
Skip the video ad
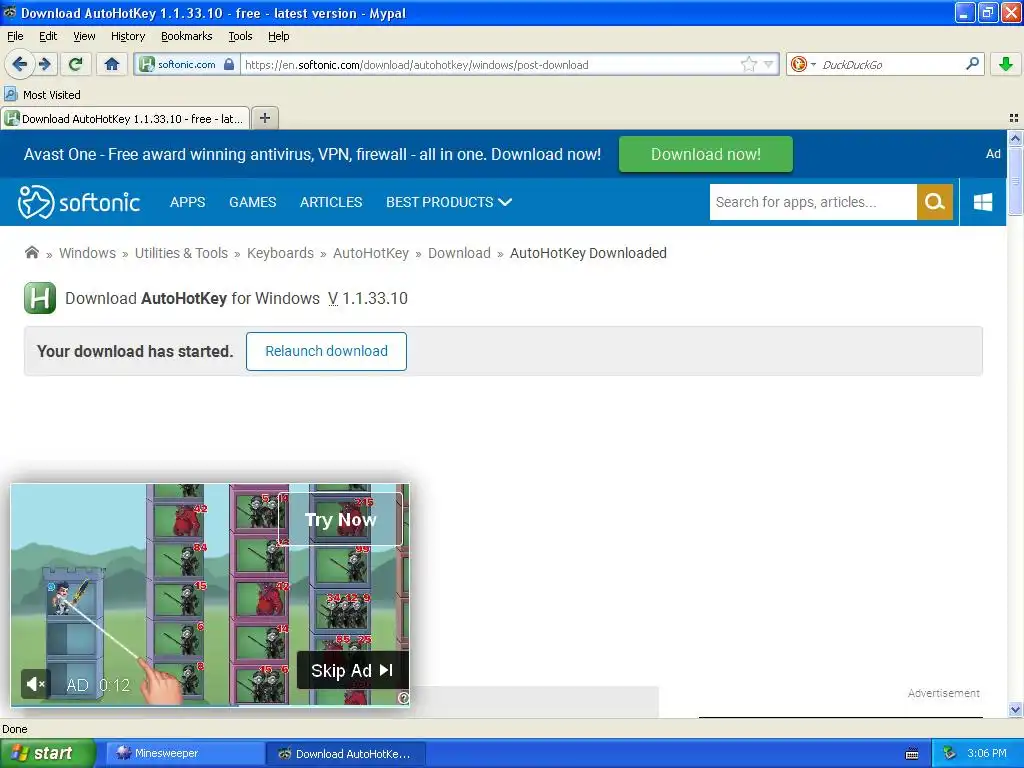point(353,670)
